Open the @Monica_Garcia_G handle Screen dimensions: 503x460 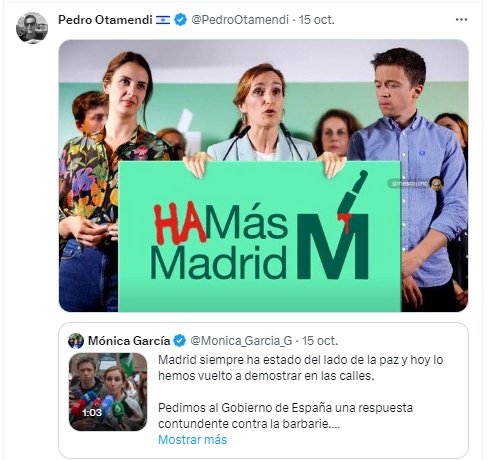click(241, 341)
